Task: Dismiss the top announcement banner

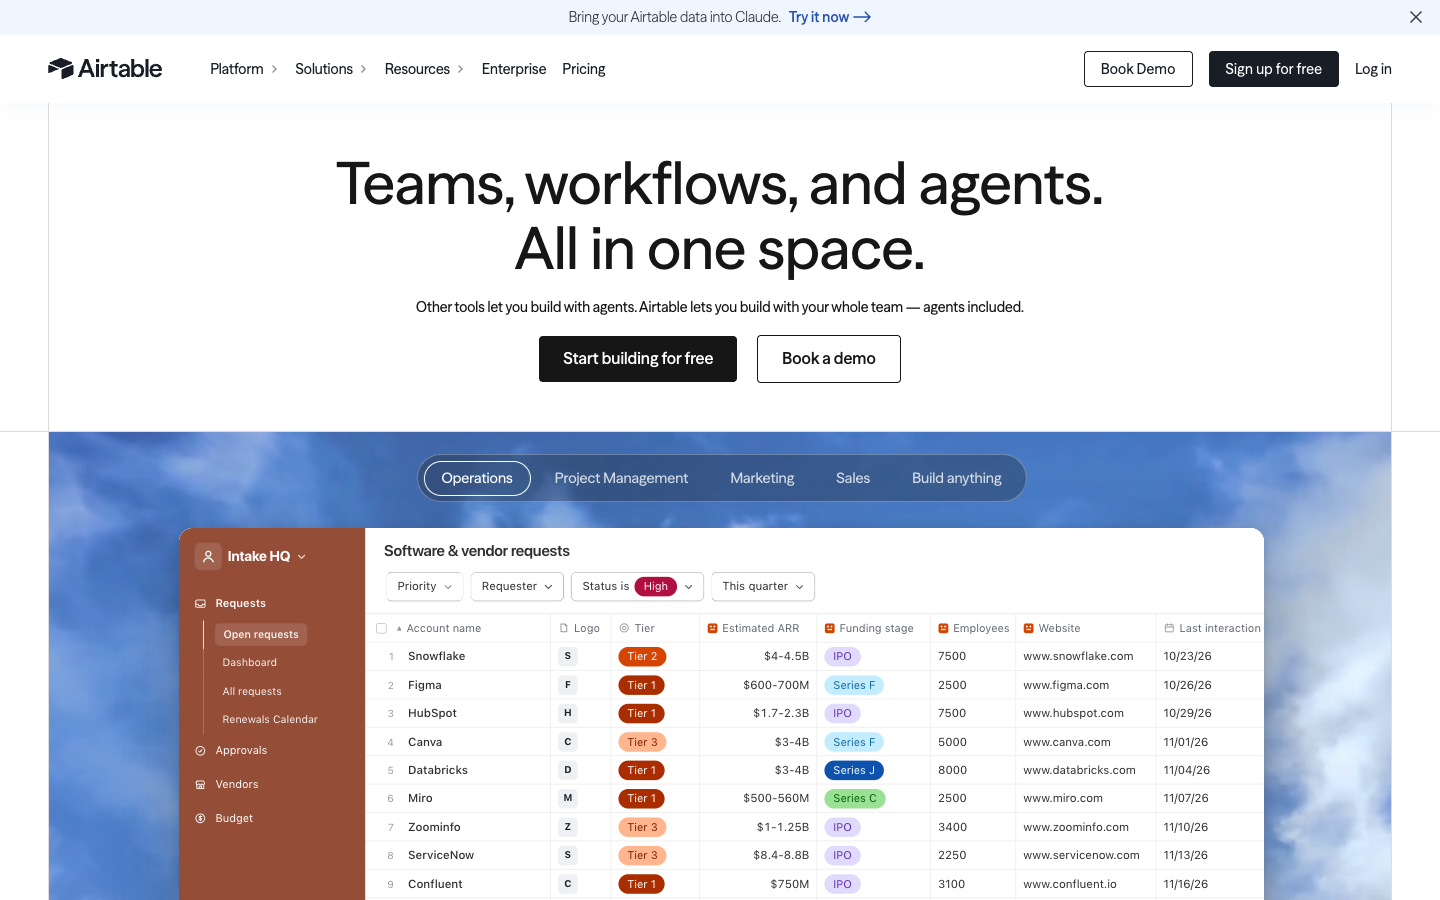Action: [1416, 17]
